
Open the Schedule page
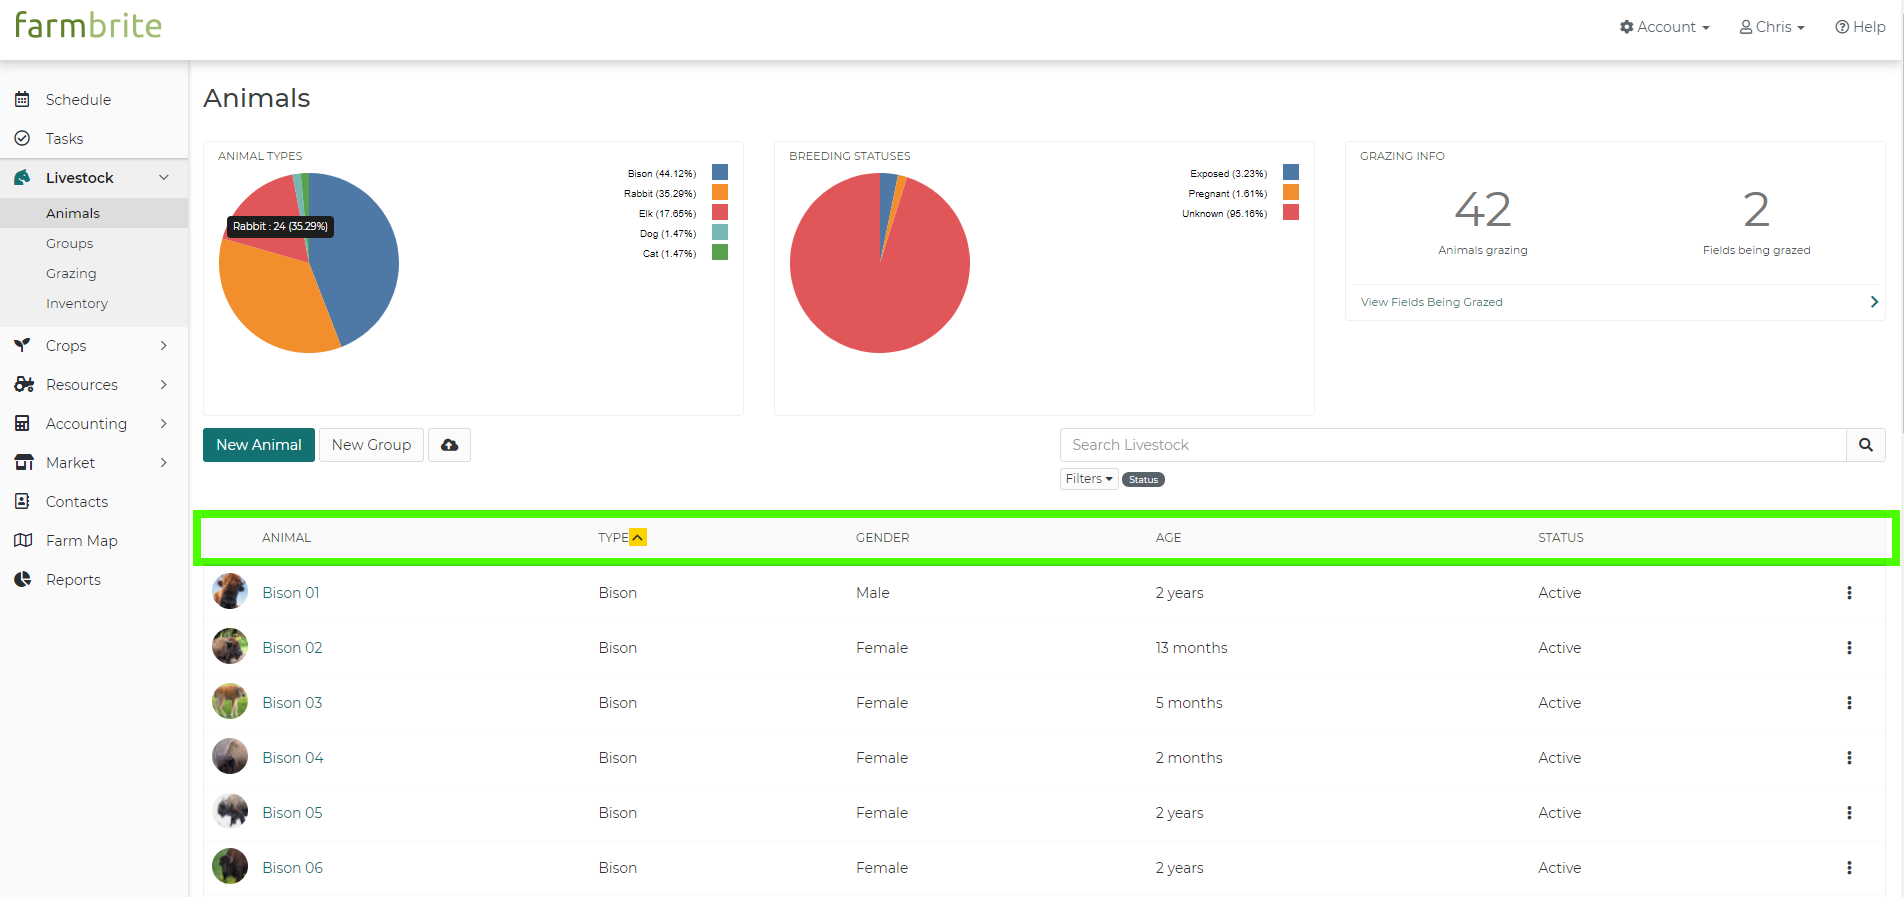[x=78, y=99]
